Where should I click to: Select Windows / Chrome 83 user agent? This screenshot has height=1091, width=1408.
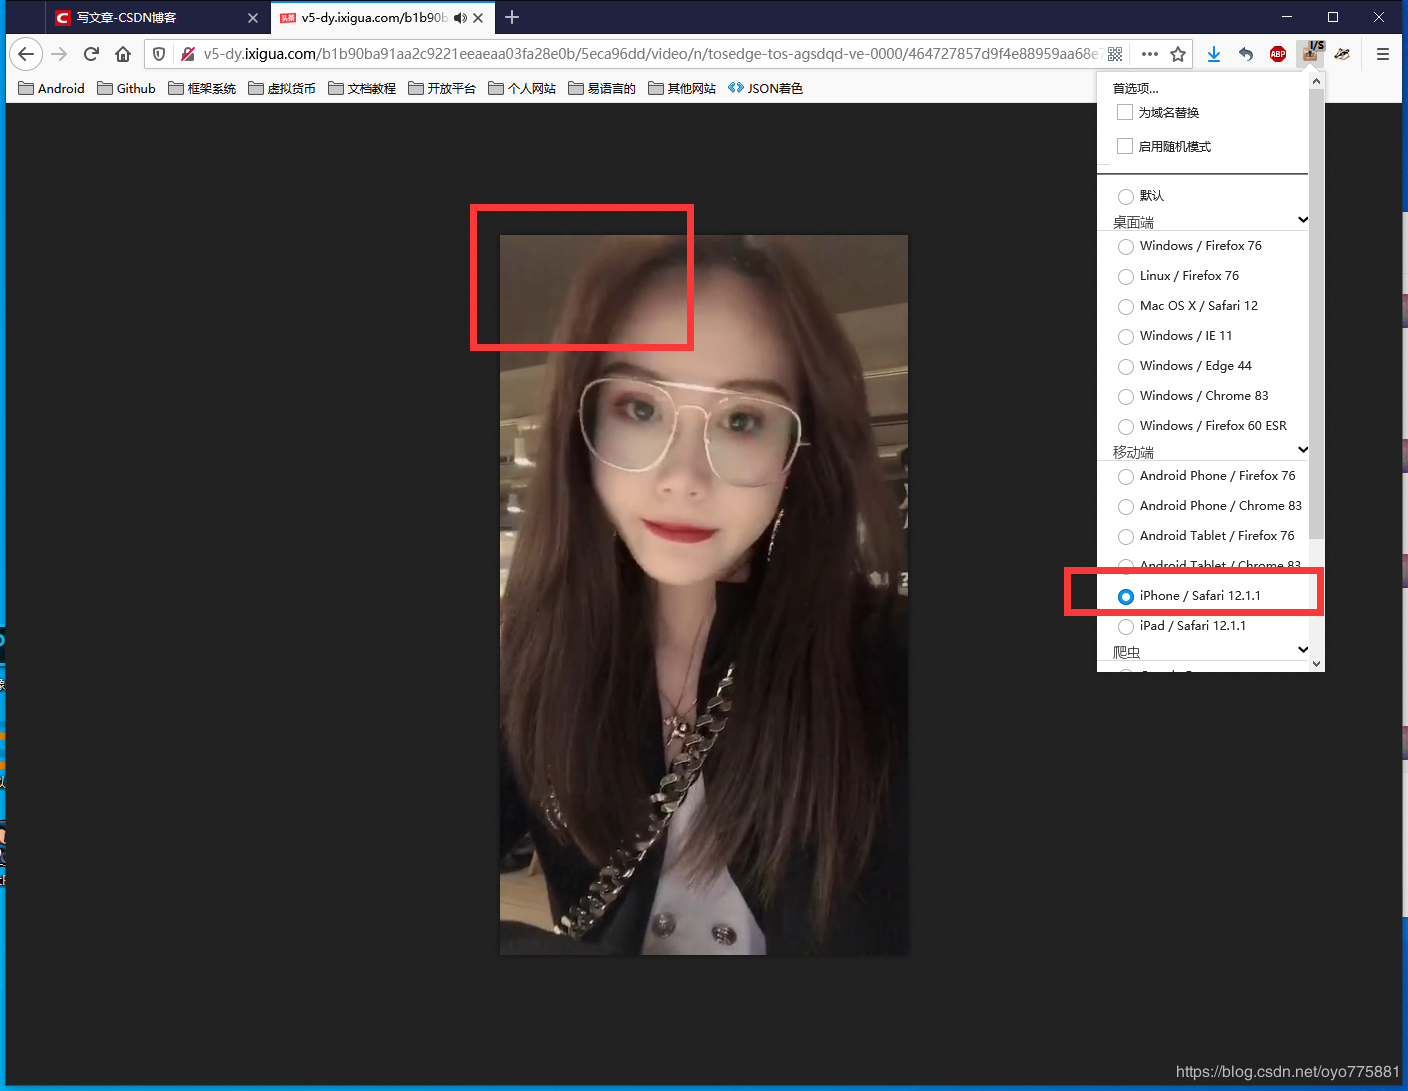click(1126, 396)
